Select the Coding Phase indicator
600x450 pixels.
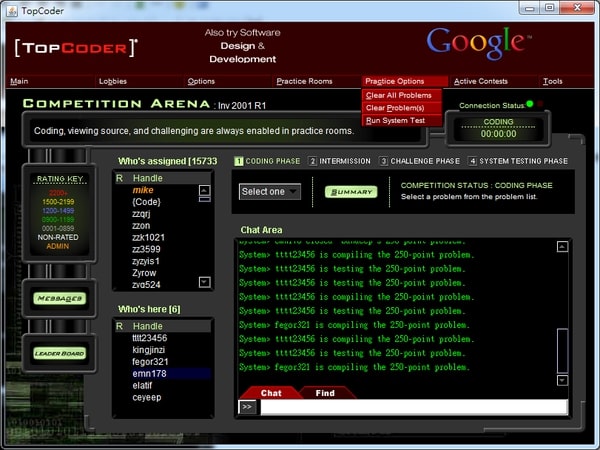click(x=267, y=161)
